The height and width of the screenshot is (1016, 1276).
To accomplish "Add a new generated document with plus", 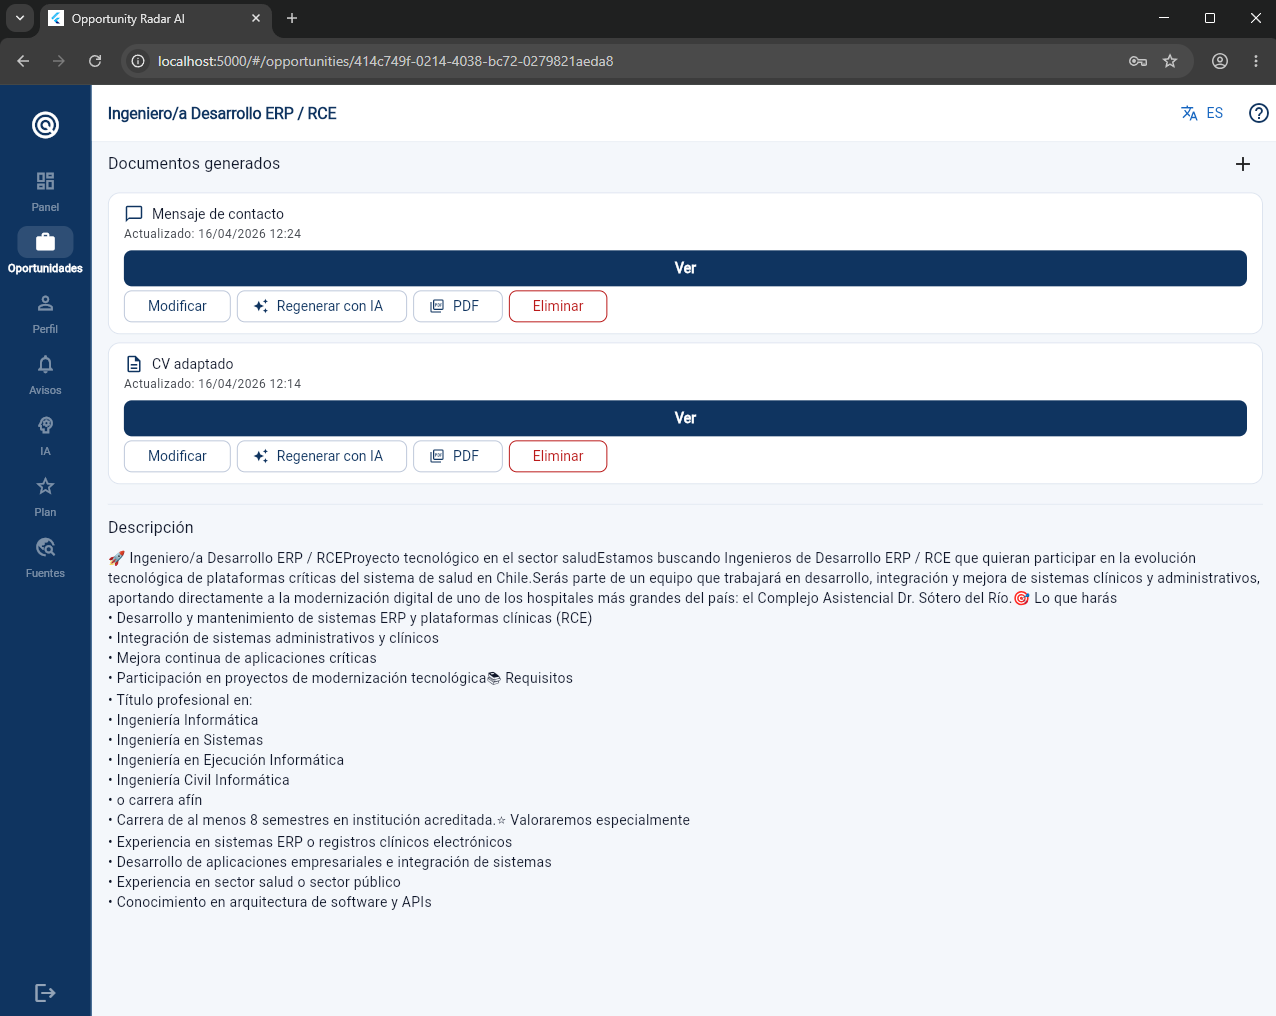I will (x=1243, y=164).
